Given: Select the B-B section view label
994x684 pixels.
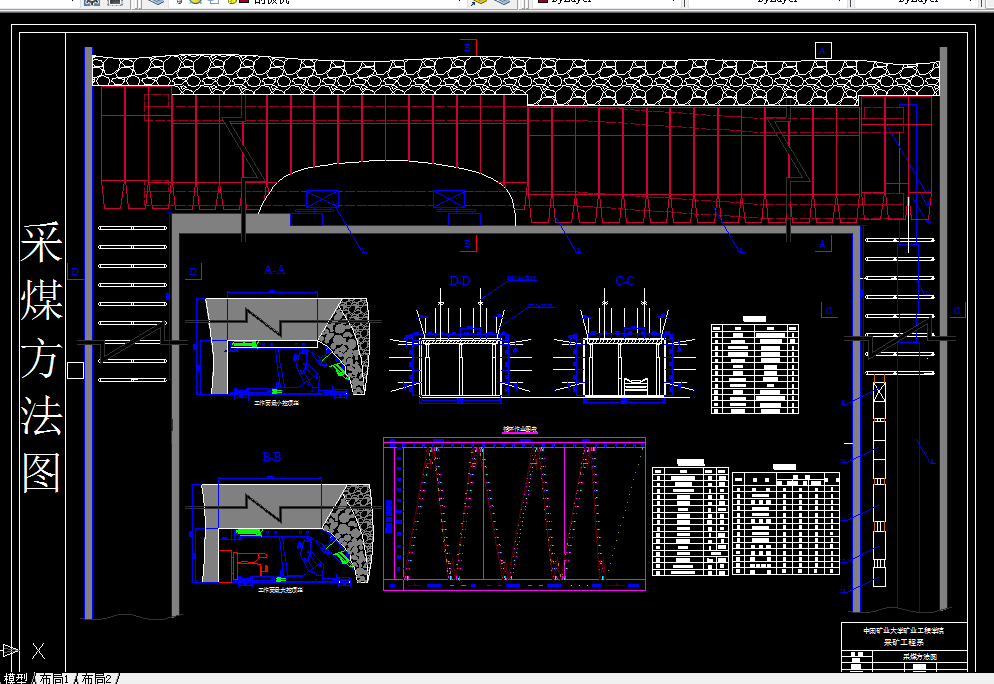Looking at the screenshot, I should click(x=272, y=457).
